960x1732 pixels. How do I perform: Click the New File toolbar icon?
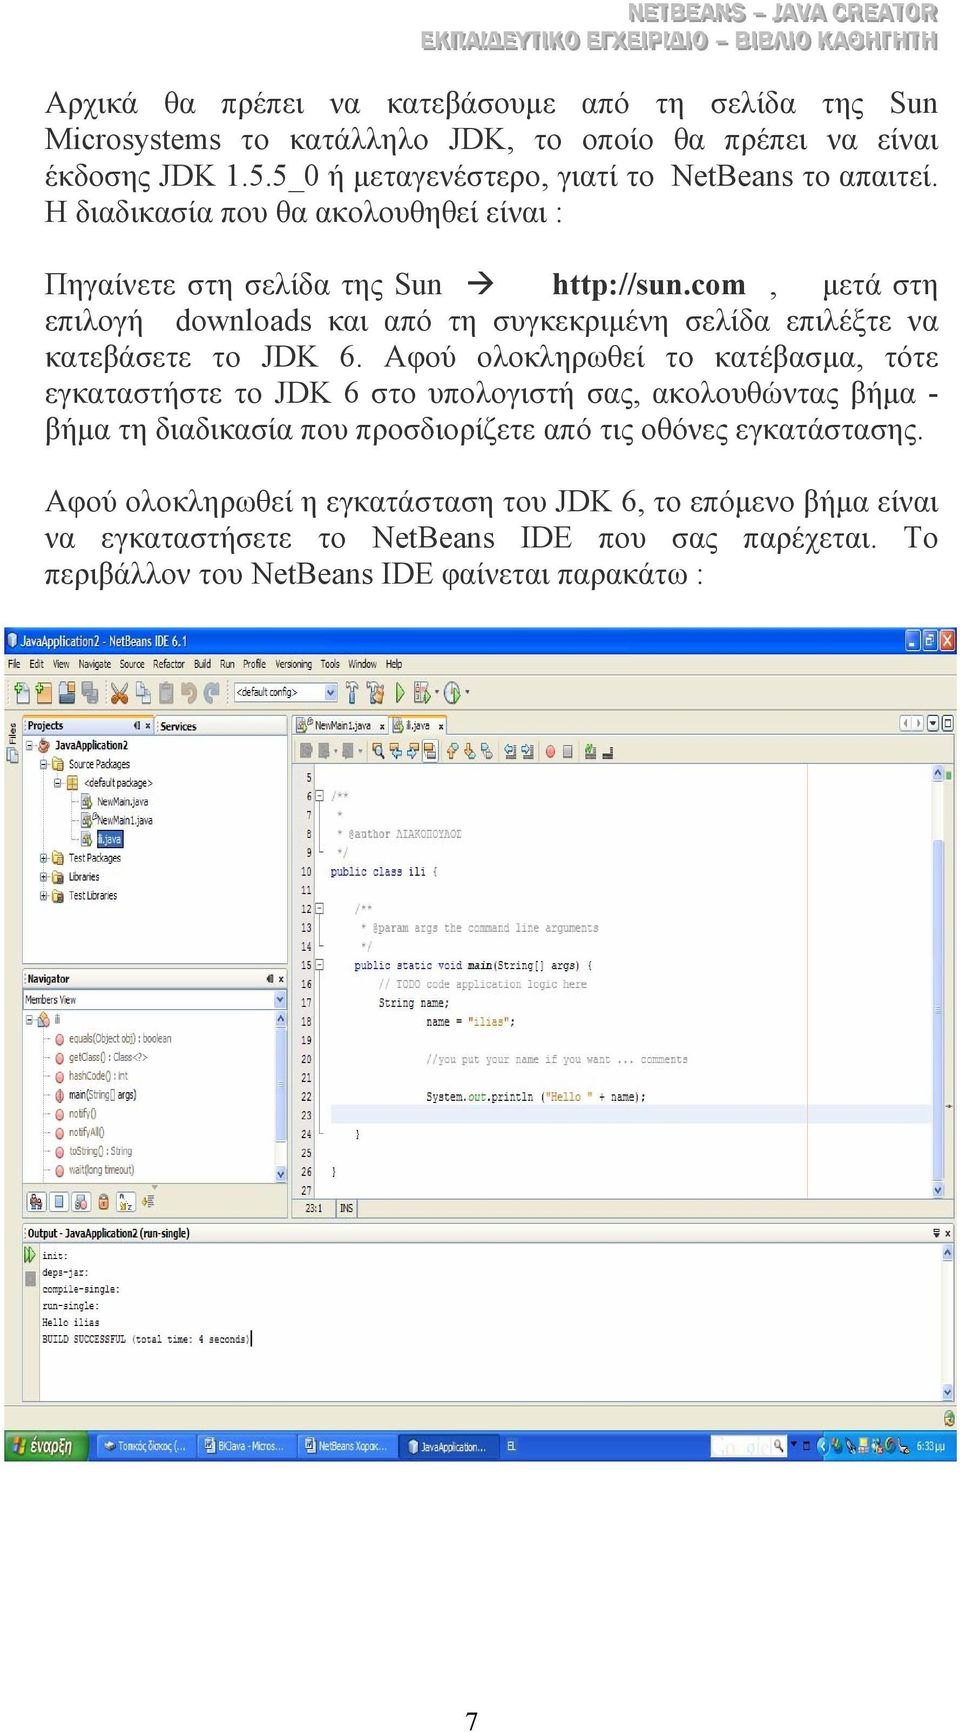[20, 692]
